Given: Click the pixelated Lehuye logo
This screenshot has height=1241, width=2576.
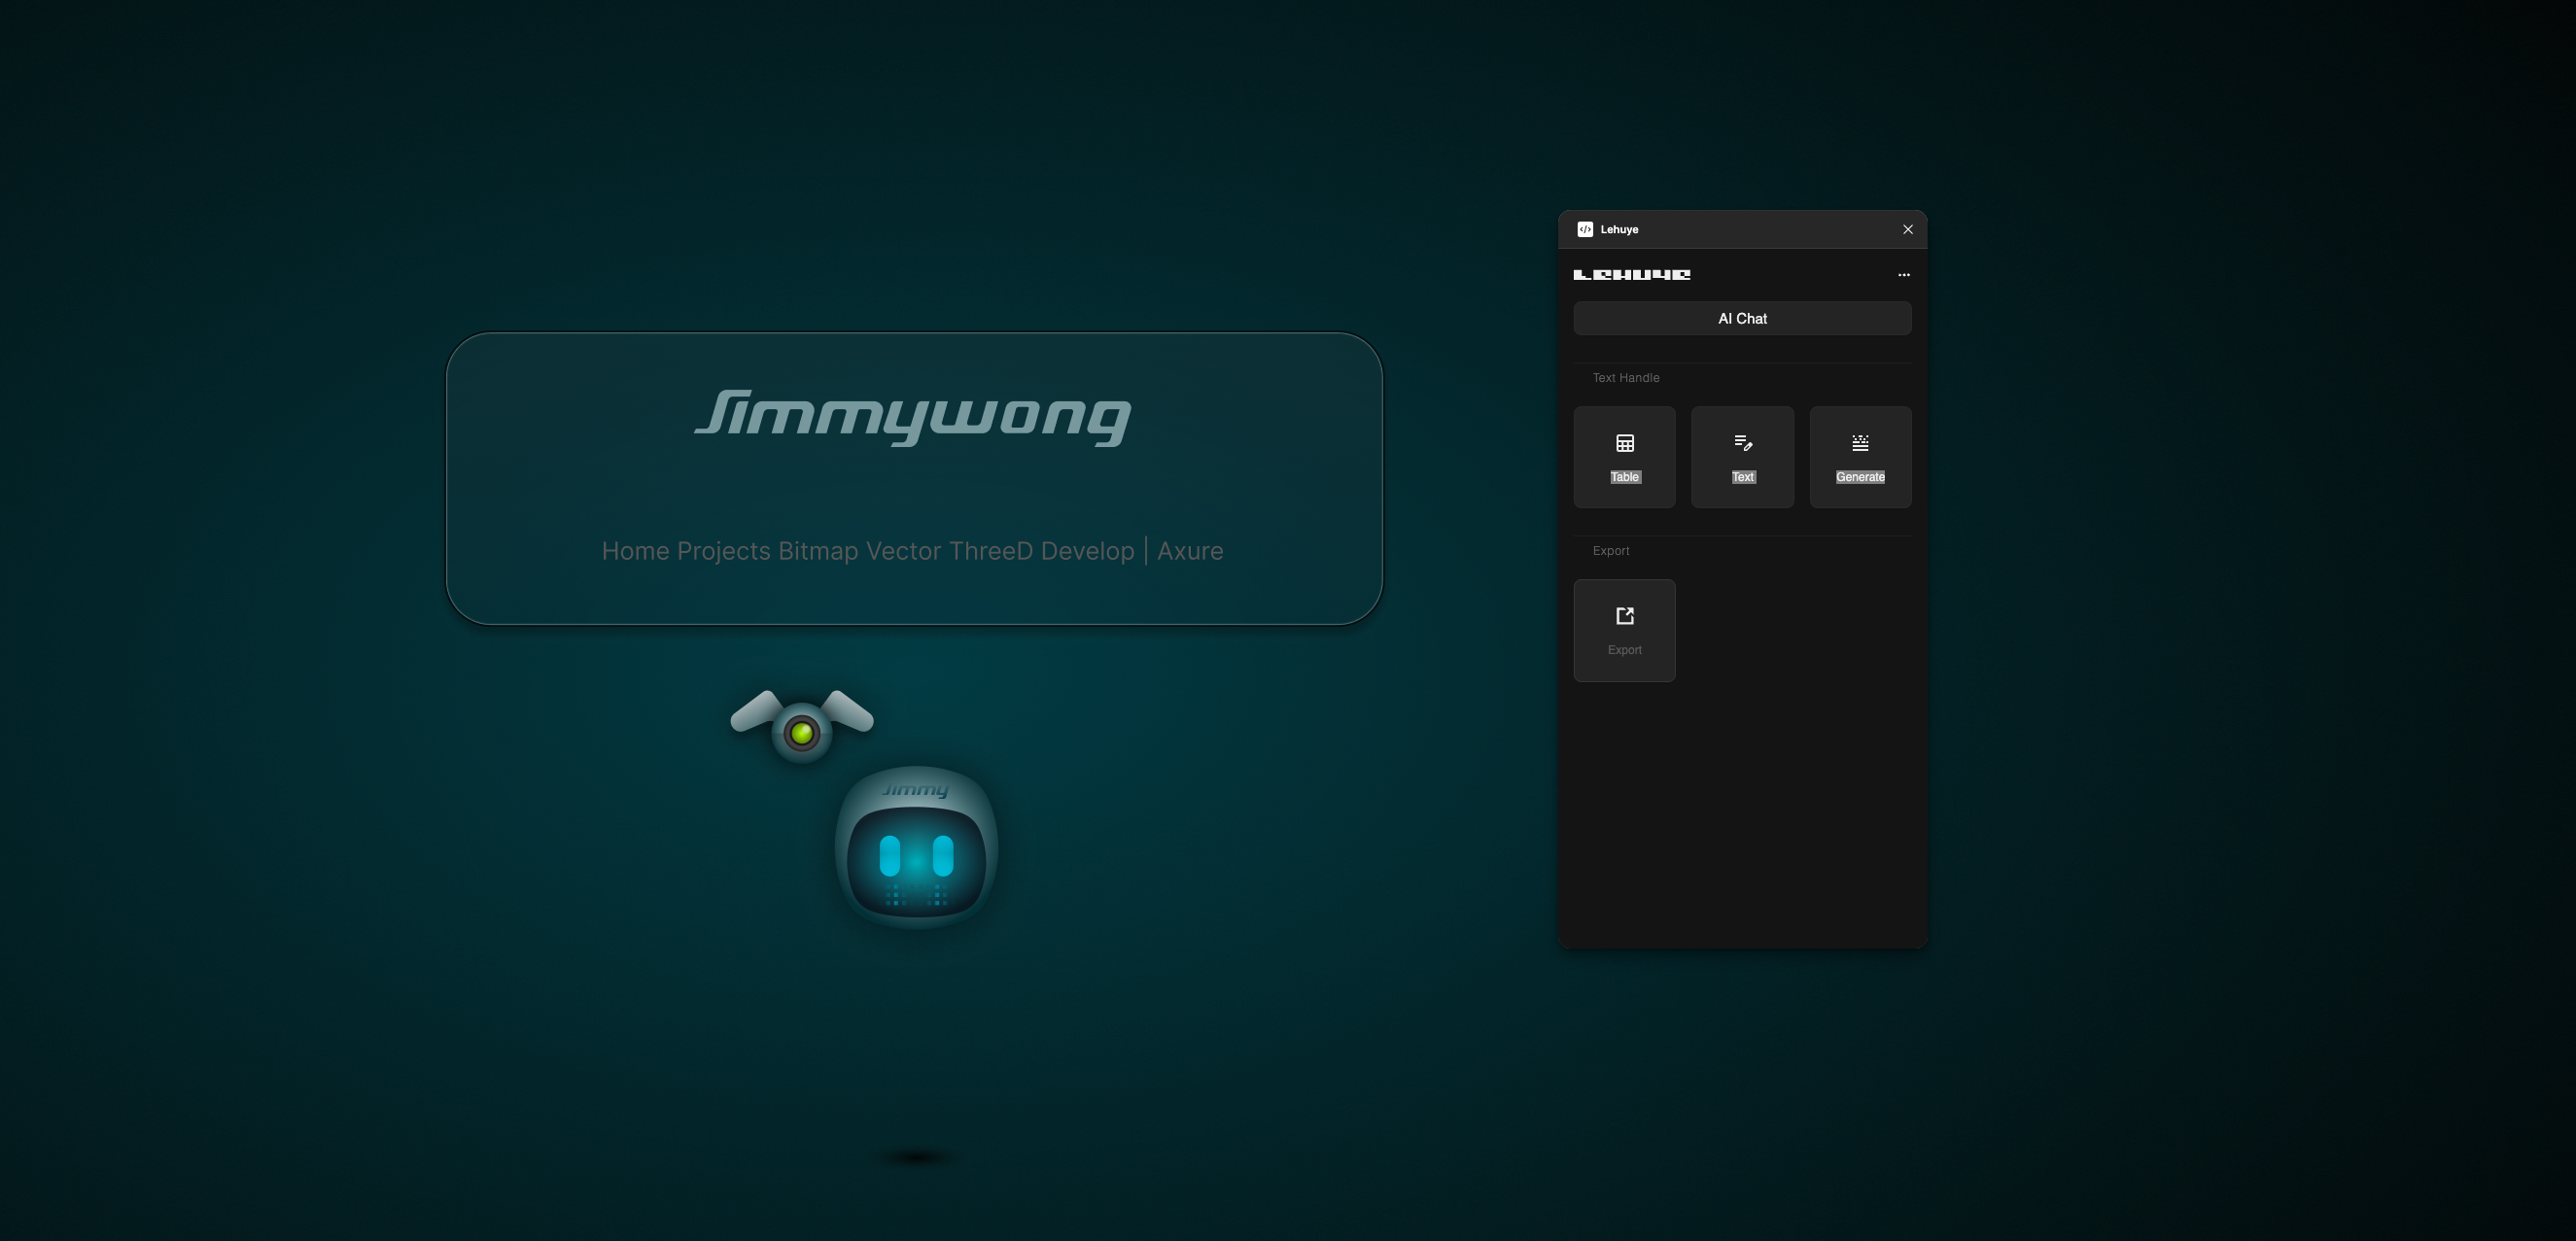Looking at the screenshot, I should 1631,274.
